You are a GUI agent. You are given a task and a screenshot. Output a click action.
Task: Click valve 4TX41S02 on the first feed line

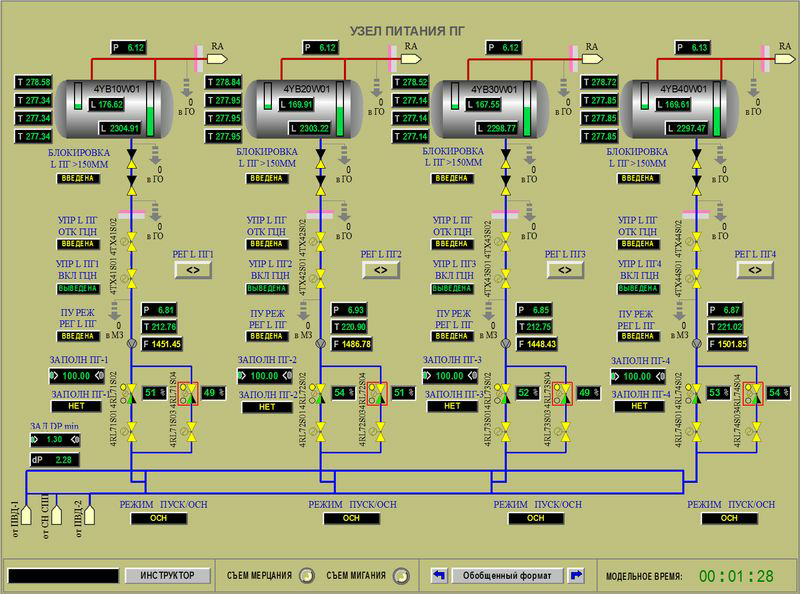131,241
